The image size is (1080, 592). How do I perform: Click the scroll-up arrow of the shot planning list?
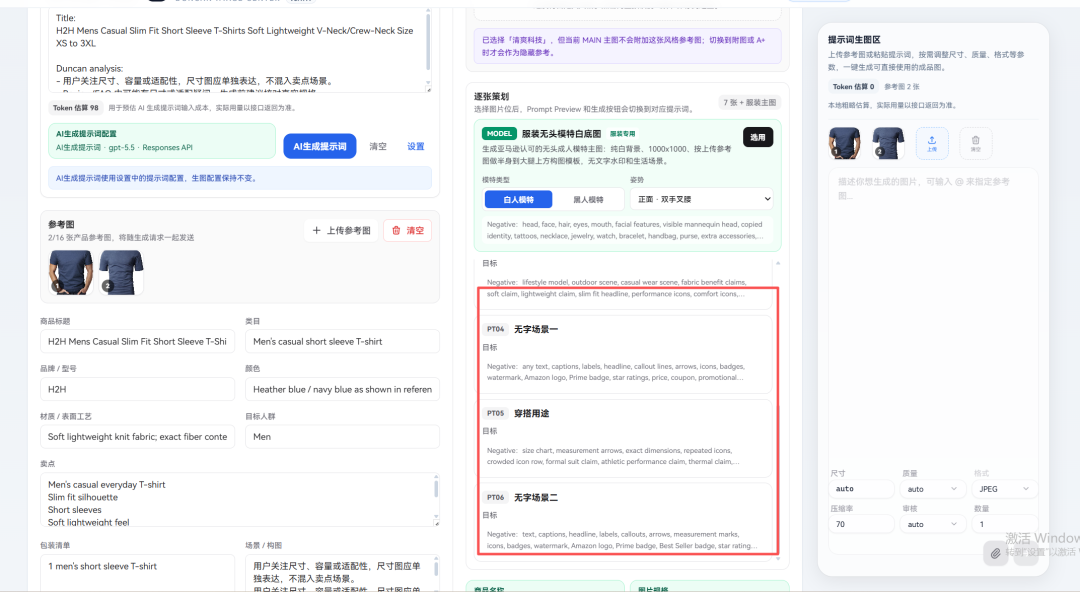(778, 263)
